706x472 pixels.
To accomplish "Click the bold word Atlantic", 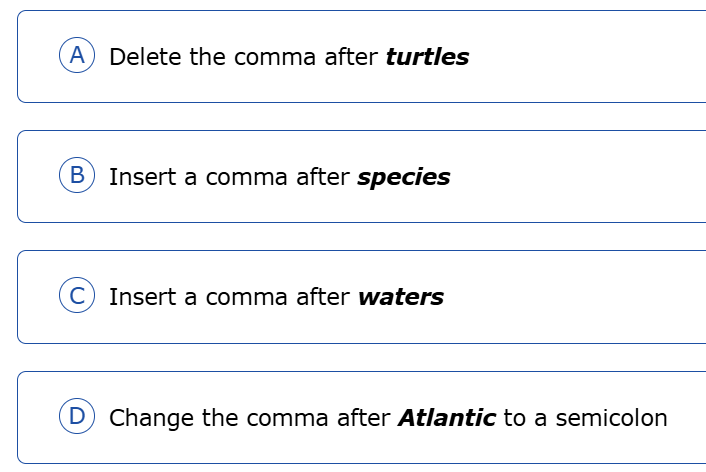I will point(447,417).
